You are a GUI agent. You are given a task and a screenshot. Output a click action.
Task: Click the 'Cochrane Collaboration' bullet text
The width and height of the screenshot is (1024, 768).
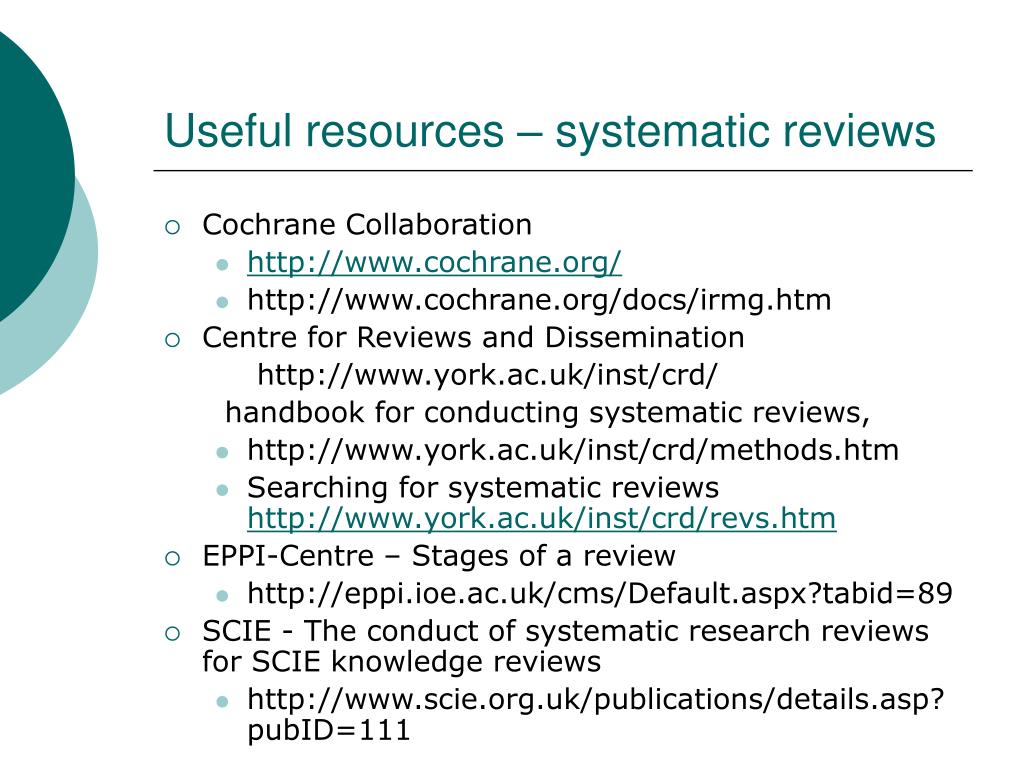pyautogui.click(x=367, y=225)
